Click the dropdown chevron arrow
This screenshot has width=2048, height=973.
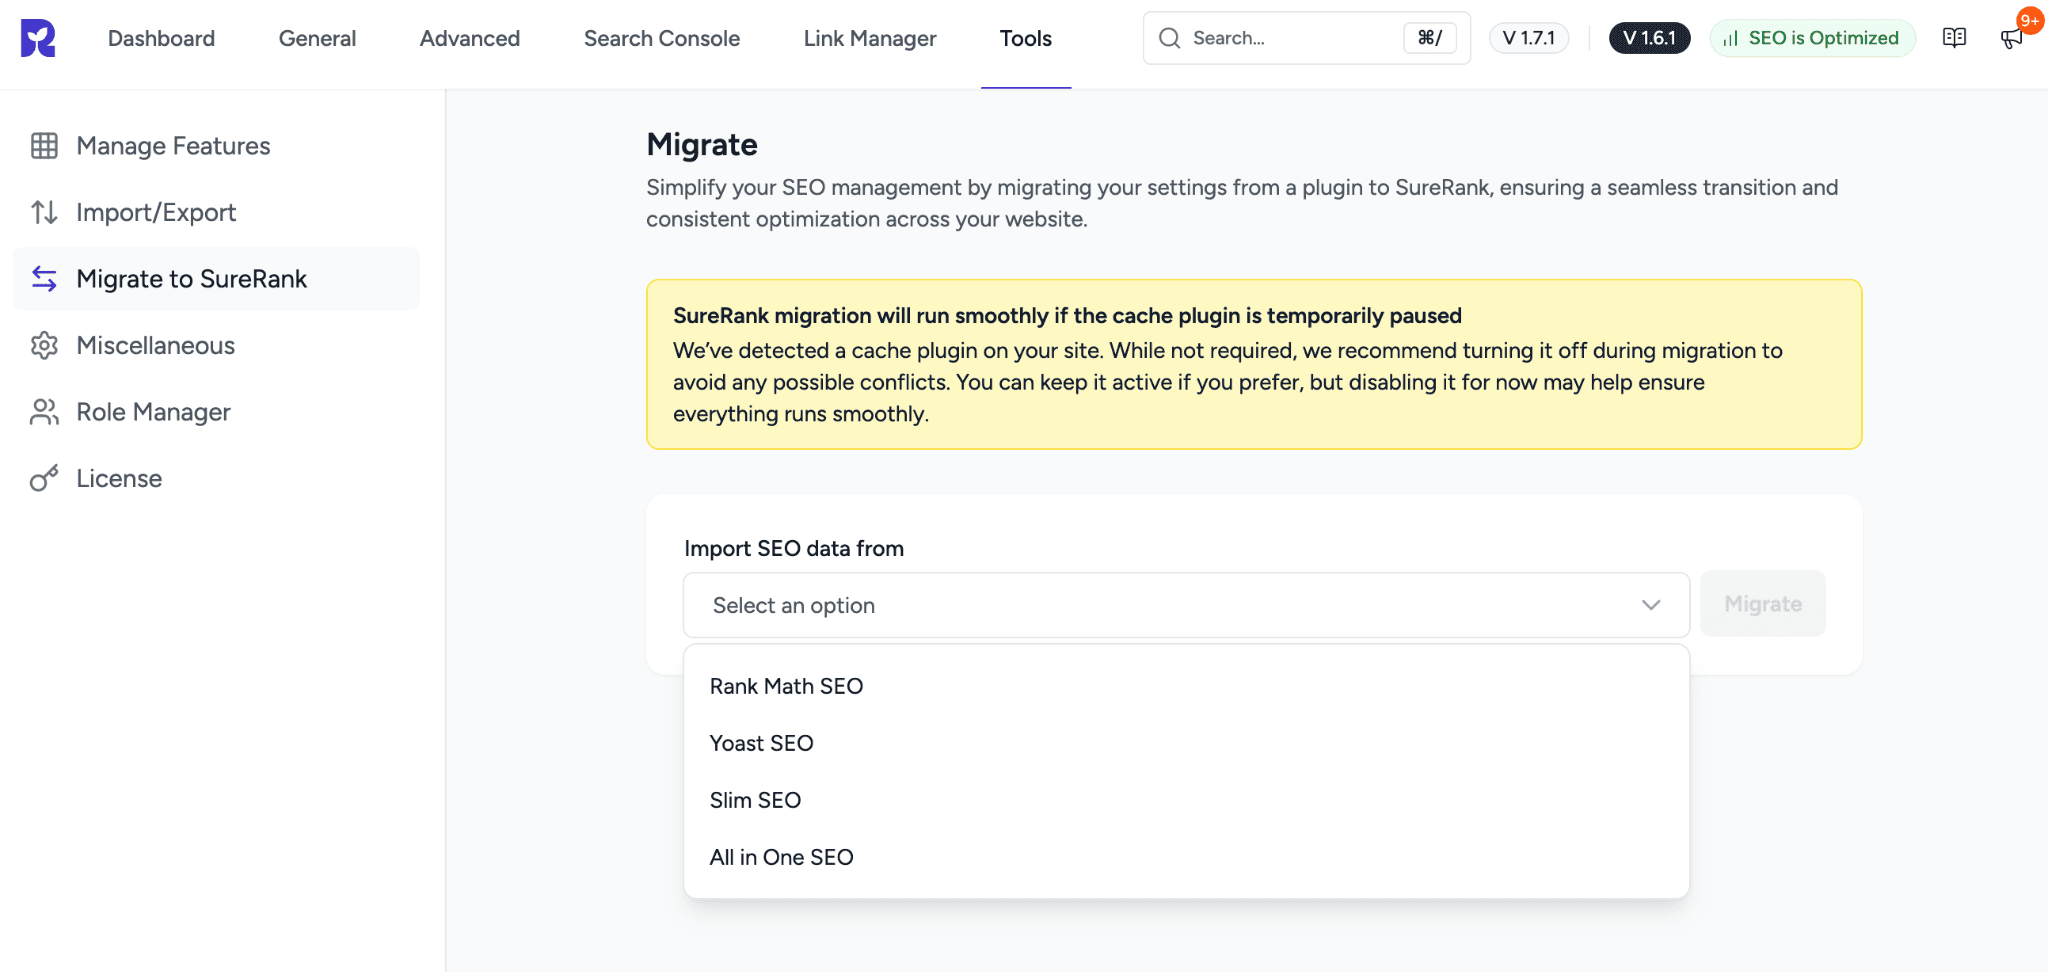1651,605
